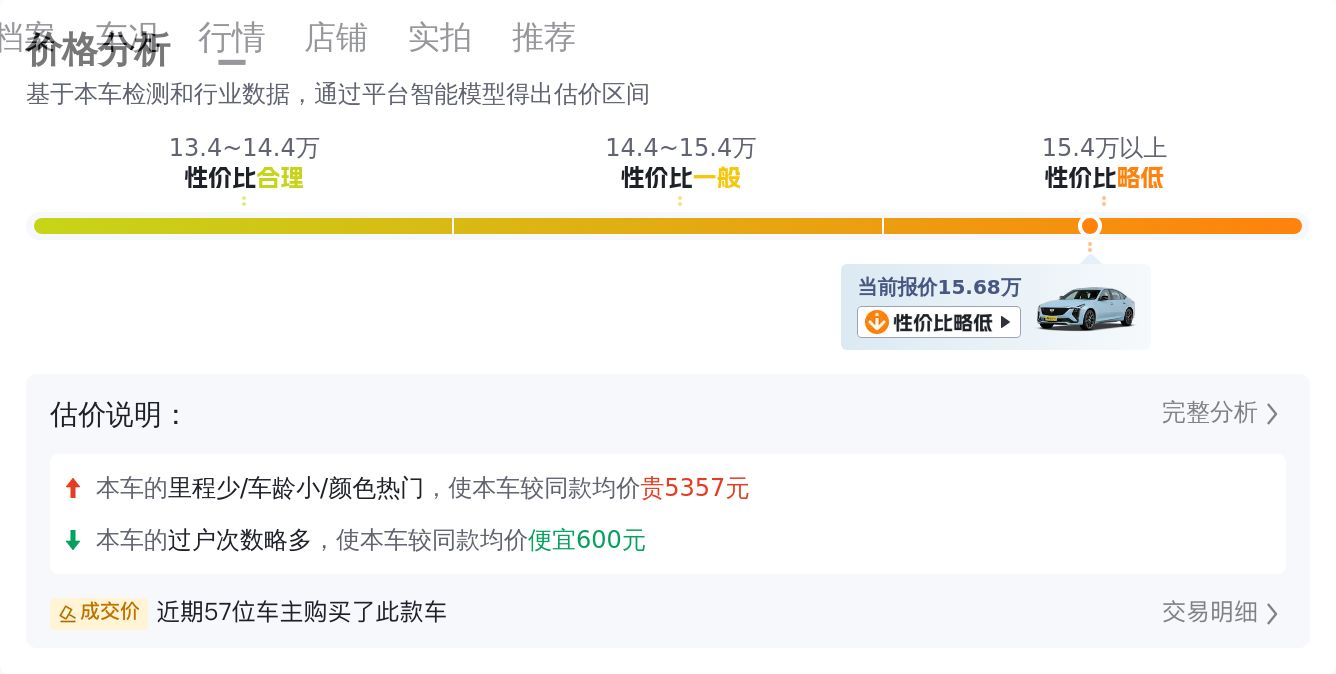
Task: Open 完整分析 full analysis link
Action: tap(1209, 413)
